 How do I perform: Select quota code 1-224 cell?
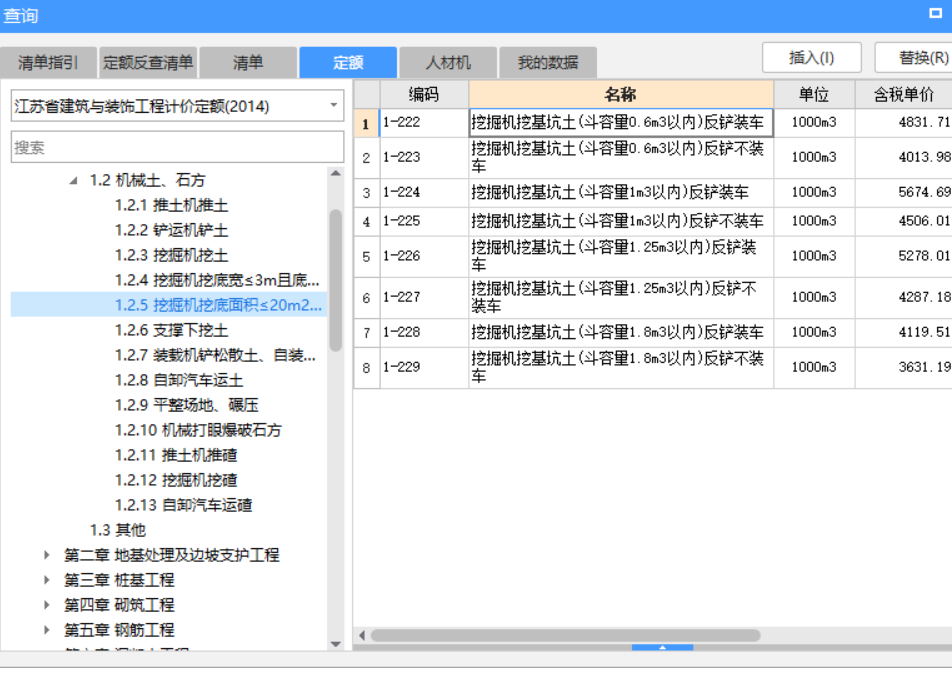point(424,193)
